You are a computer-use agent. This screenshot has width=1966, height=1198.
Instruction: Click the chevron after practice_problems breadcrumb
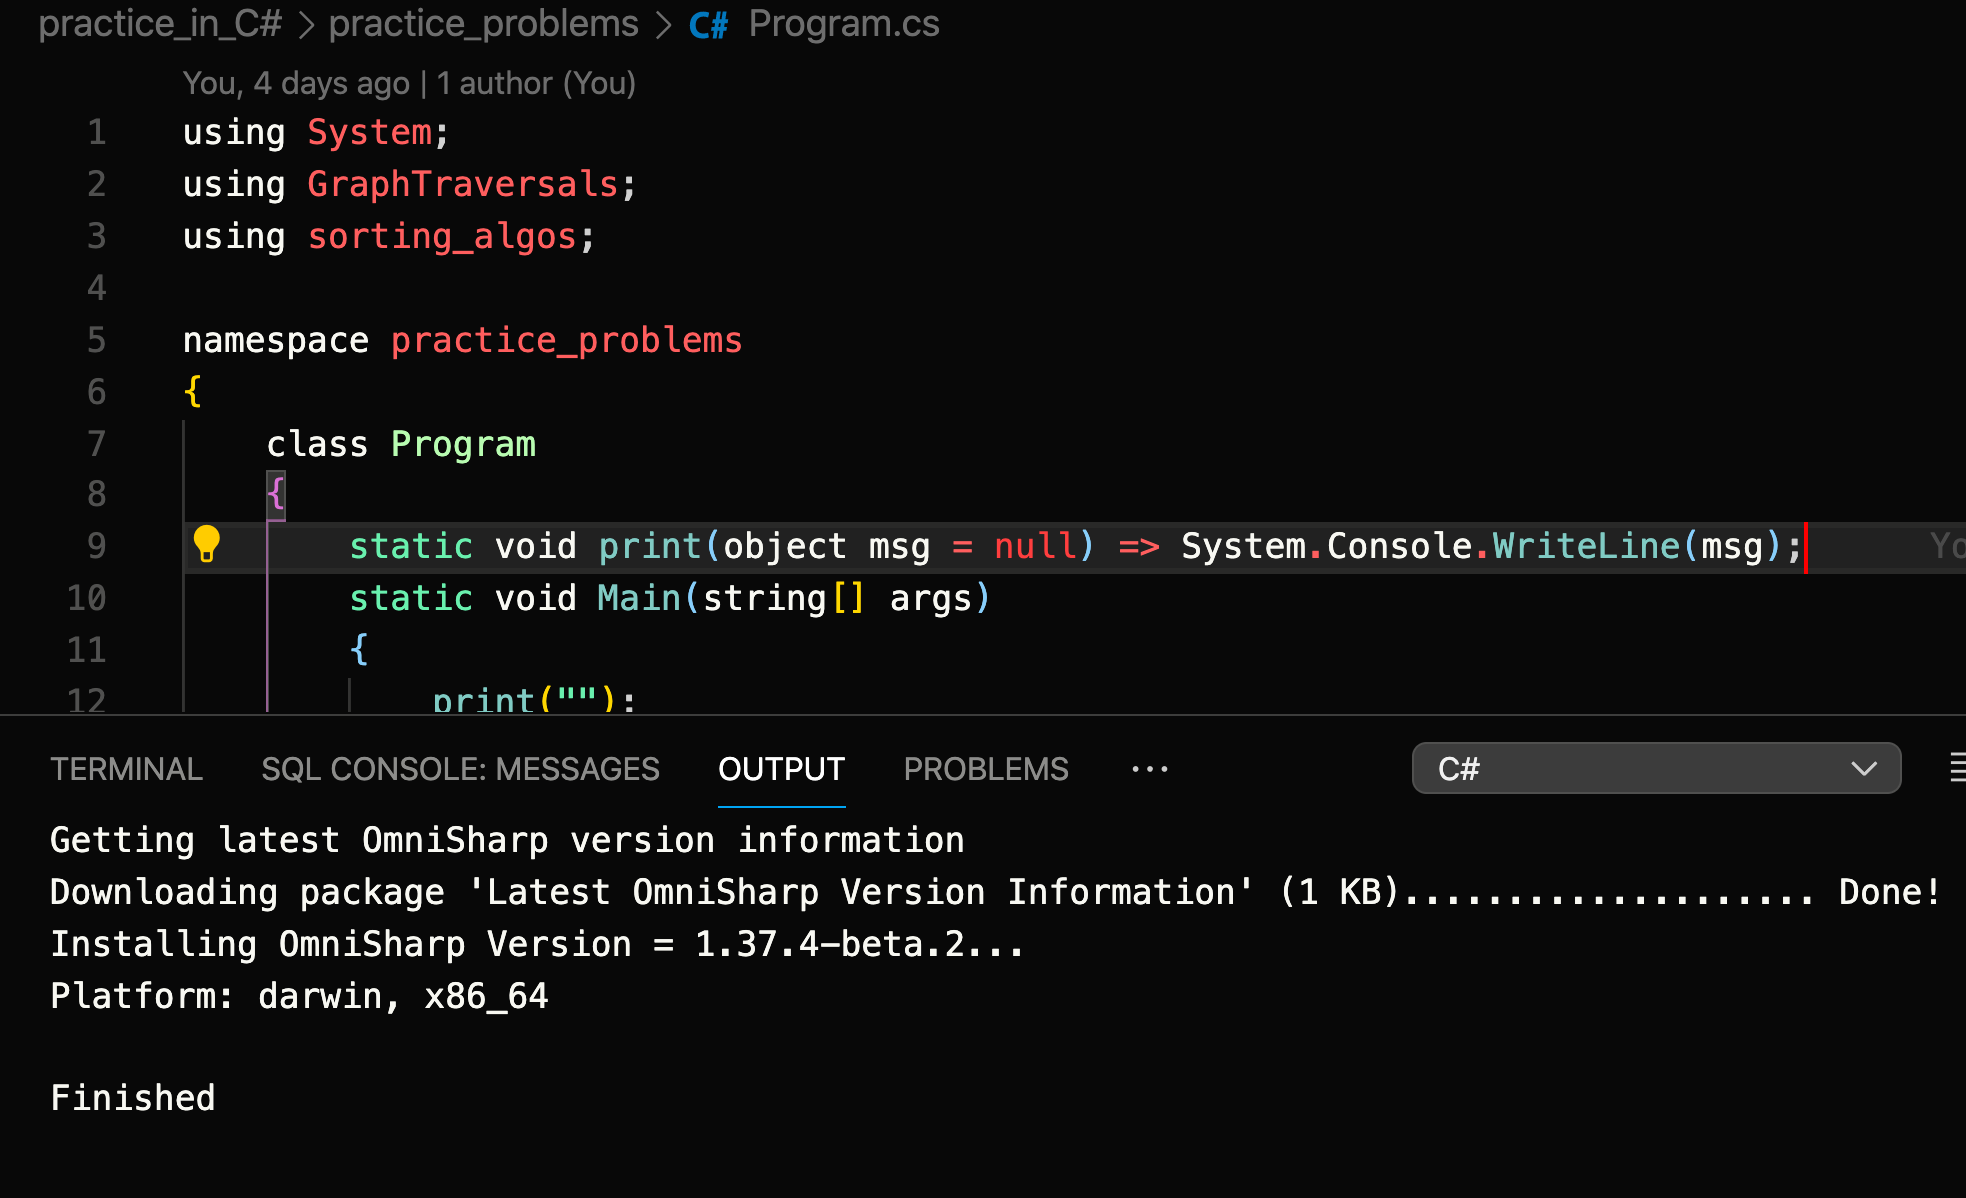663,23
